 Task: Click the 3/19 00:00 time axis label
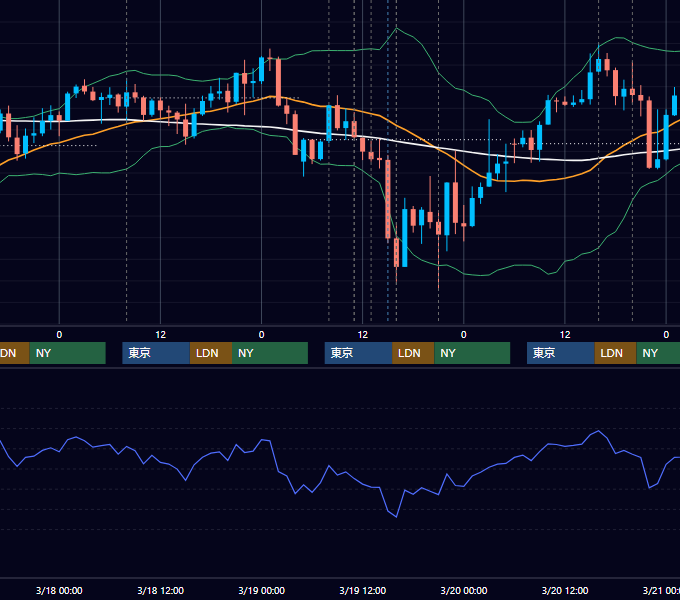coord(262,590)
